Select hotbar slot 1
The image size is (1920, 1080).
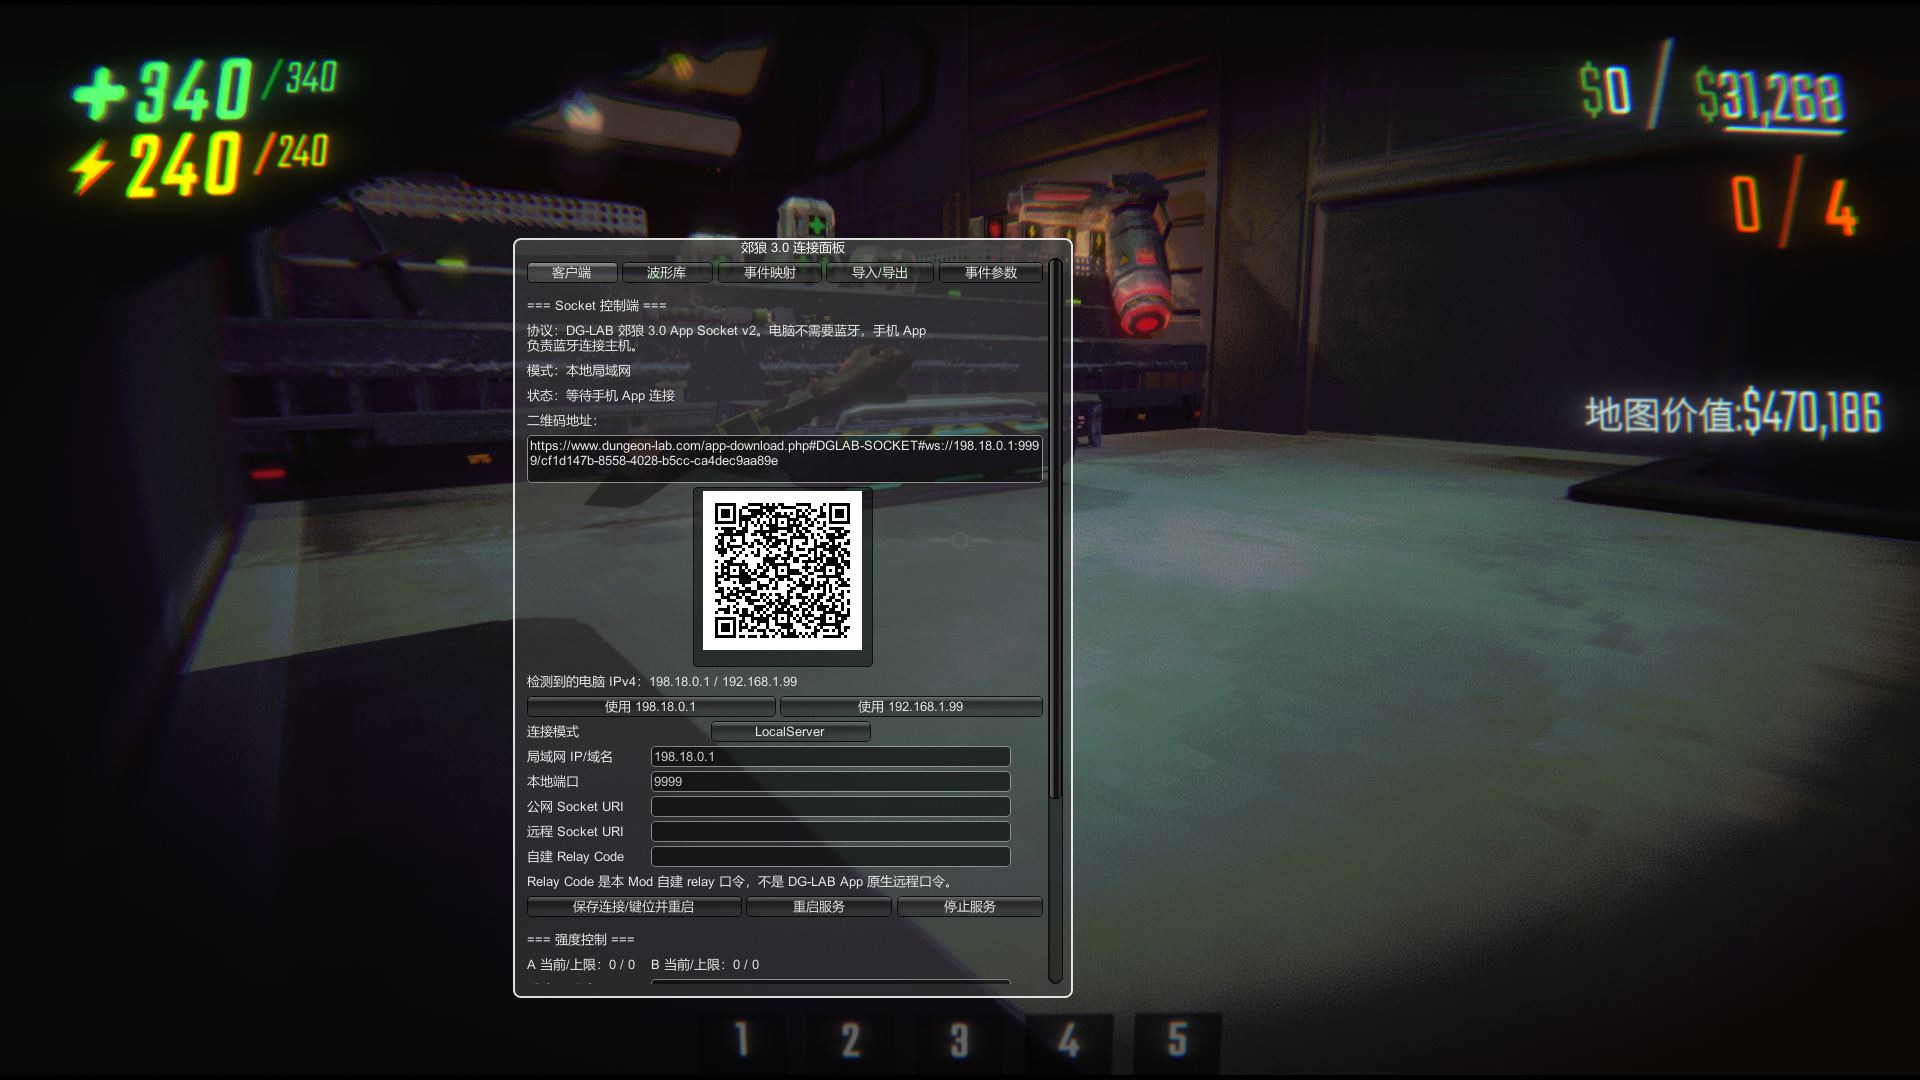741,1040
